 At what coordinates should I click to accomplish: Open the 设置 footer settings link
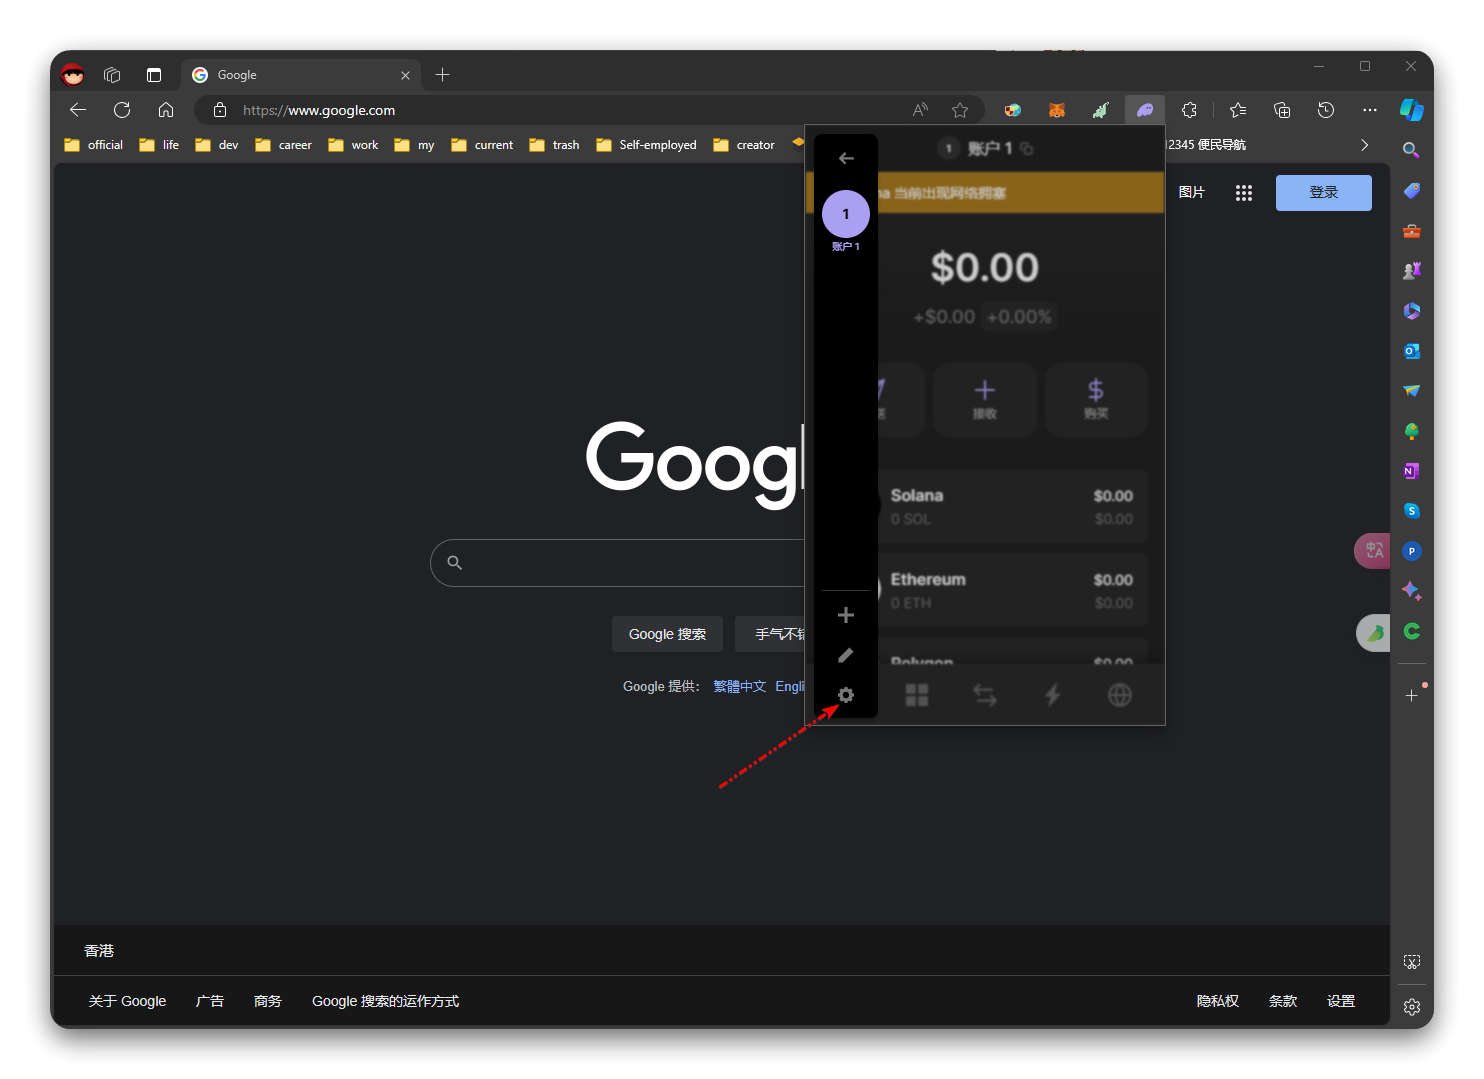(1341, 1001)
